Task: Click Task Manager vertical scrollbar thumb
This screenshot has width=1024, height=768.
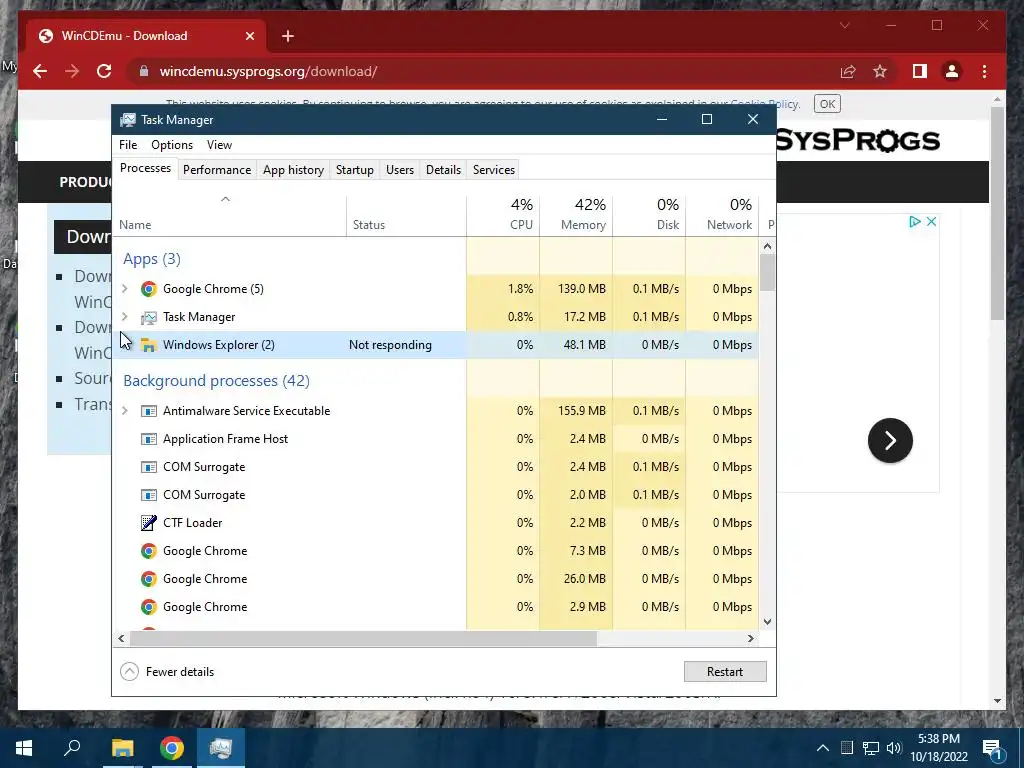Action: [x=767, y=272]
